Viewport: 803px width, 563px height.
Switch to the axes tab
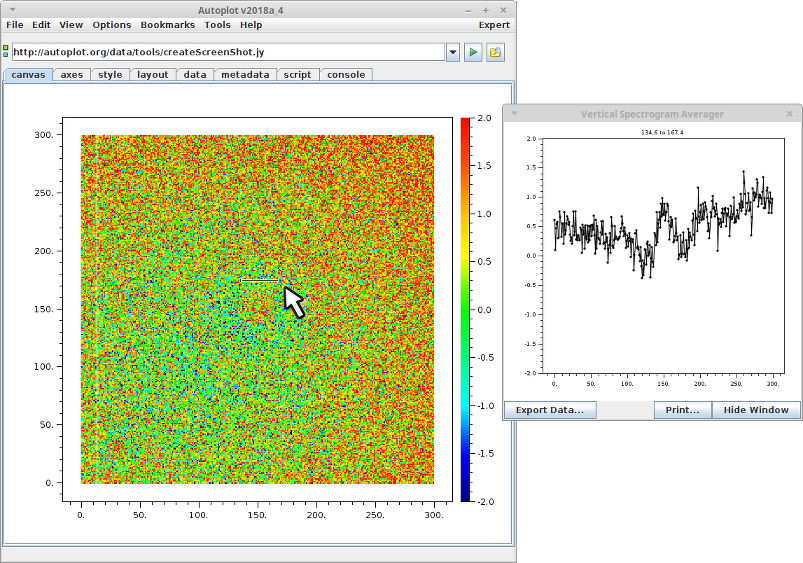(72, 75)
